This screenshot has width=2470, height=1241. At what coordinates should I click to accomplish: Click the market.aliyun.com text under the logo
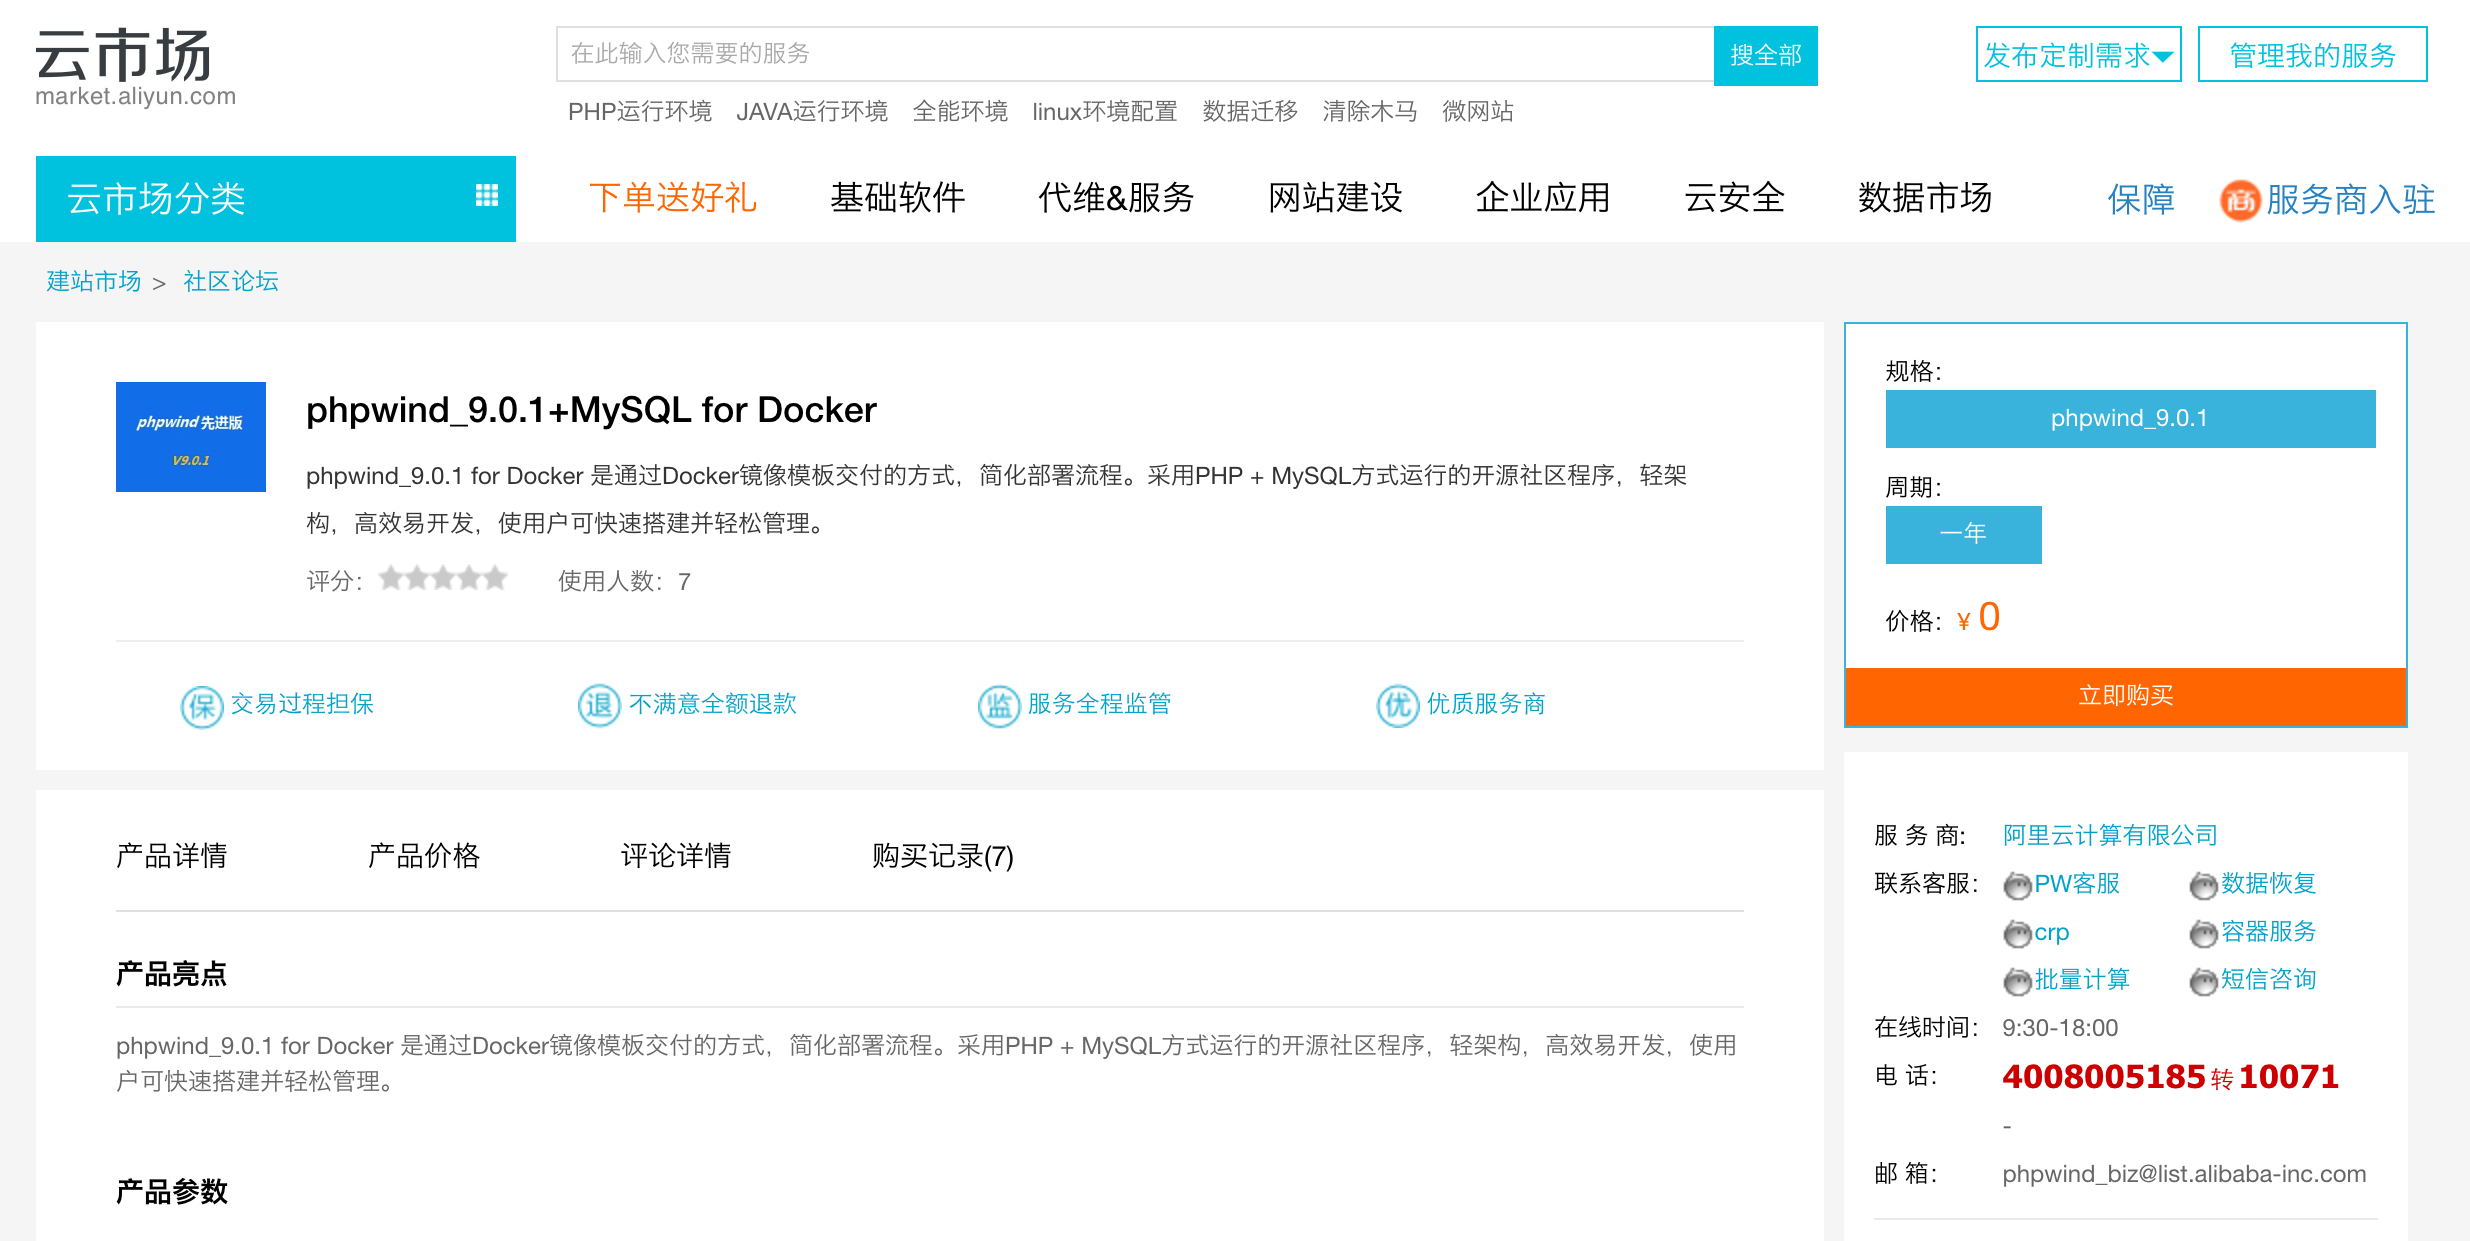136,96
